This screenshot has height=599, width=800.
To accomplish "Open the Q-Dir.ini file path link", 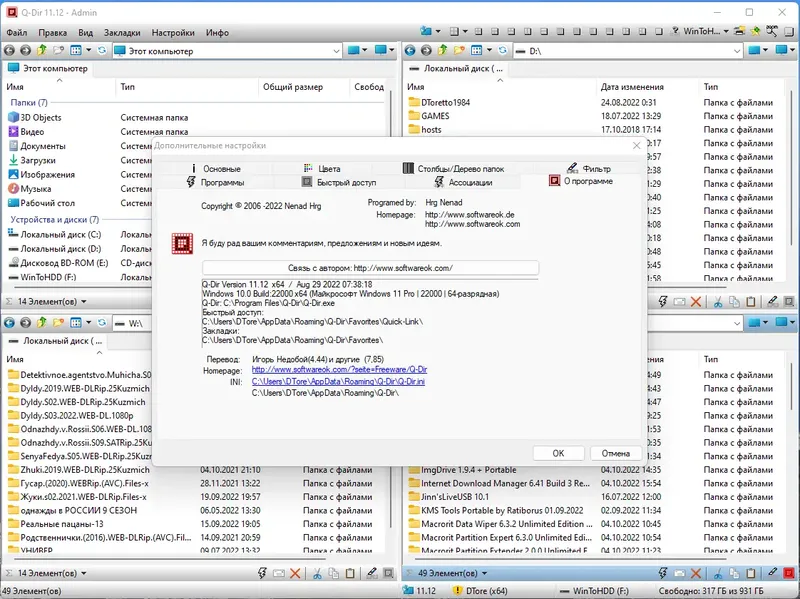I will [x=338, y=382].
